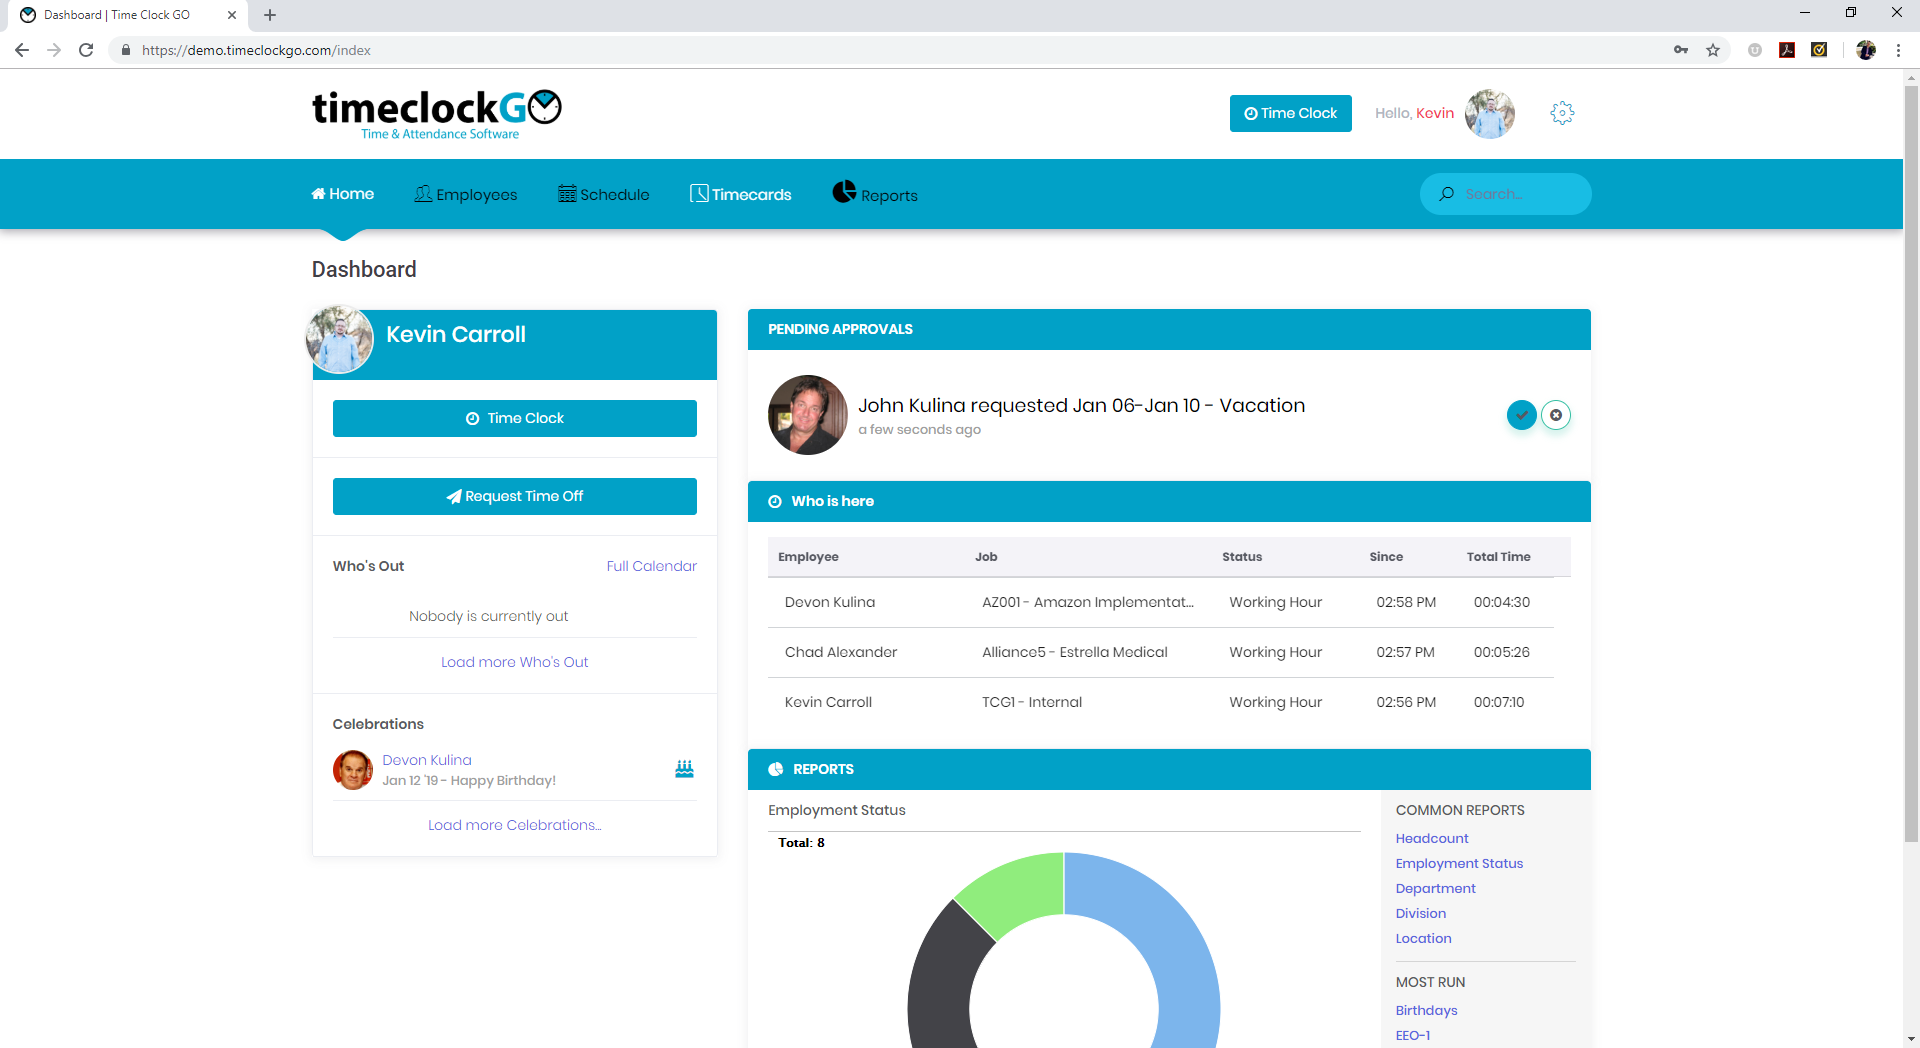Click the Chrome profile avatar icon
This screenshot has height=1048, width=1920.
coord(1866,50)
